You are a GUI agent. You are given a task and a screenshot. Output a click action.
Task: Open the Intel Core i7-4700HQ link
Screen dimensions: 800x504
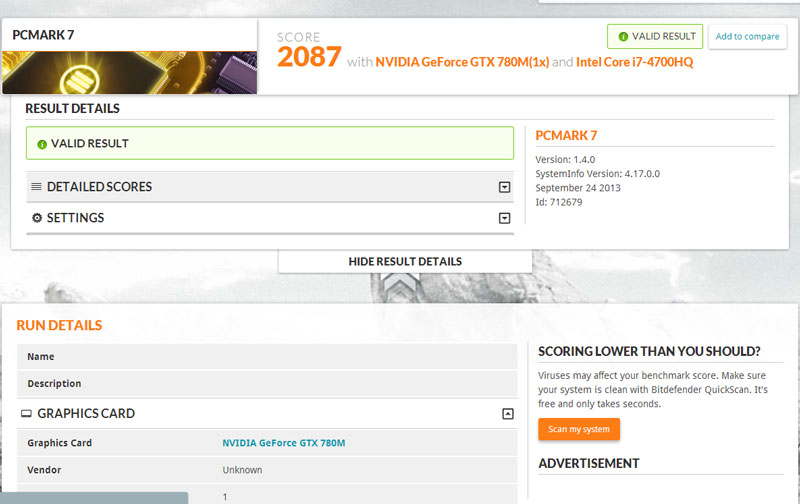coord(634,62)
